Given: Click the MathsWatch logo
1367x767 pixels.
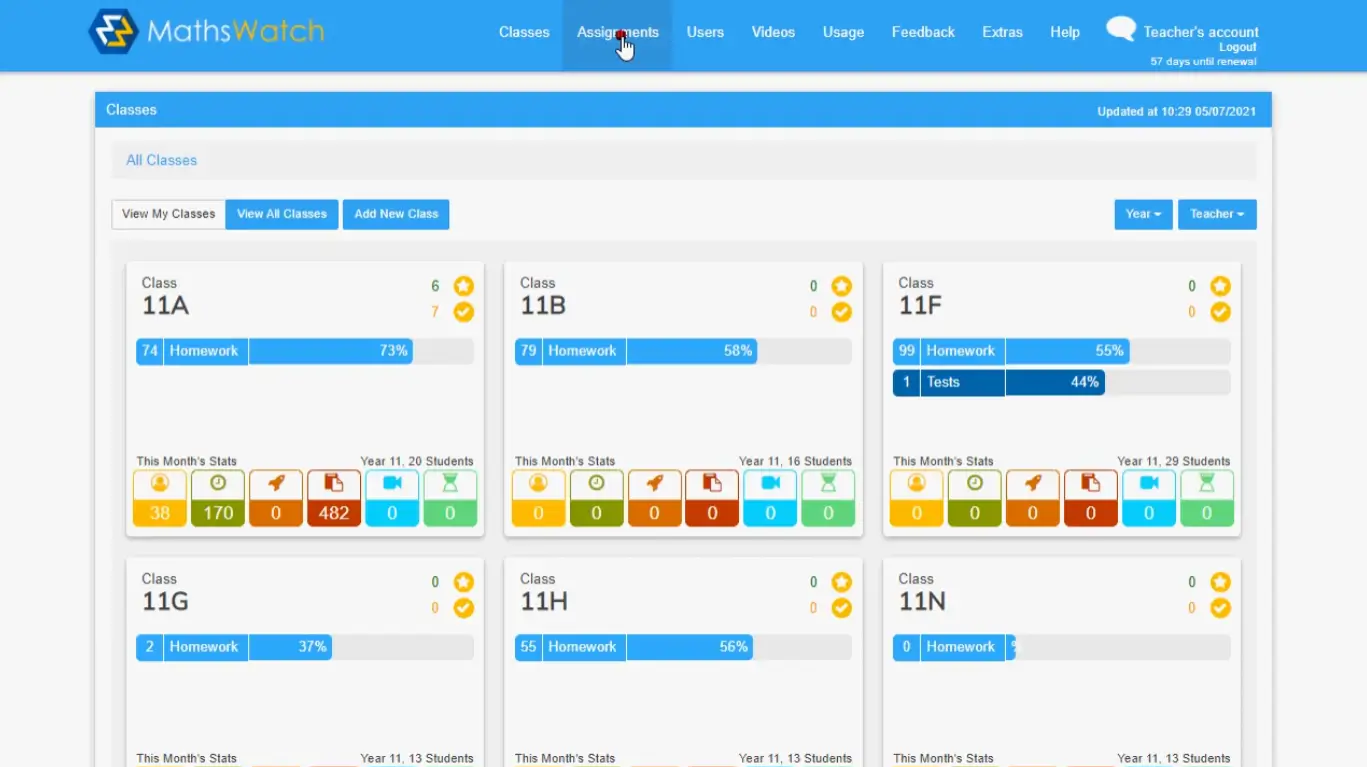Looking at the screenshot, I should click(x=205, y=31).
